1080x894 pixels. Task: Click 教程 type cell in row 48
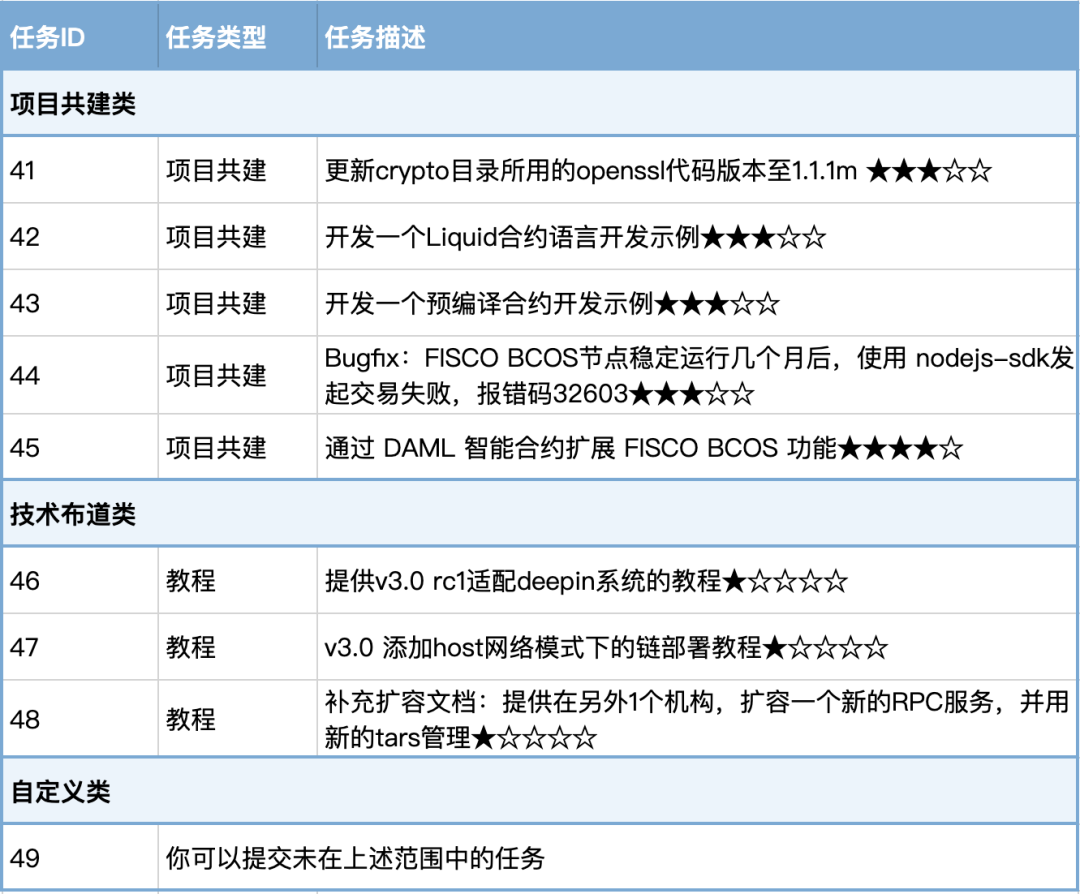[238, 719]
